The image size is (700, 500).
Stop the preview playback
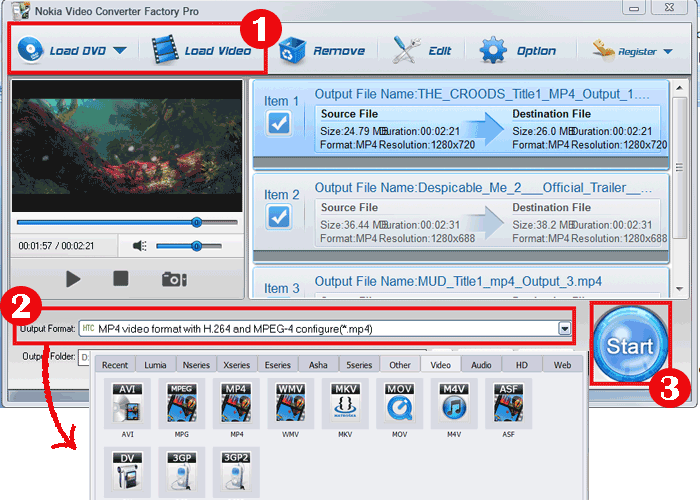[121, 278]
